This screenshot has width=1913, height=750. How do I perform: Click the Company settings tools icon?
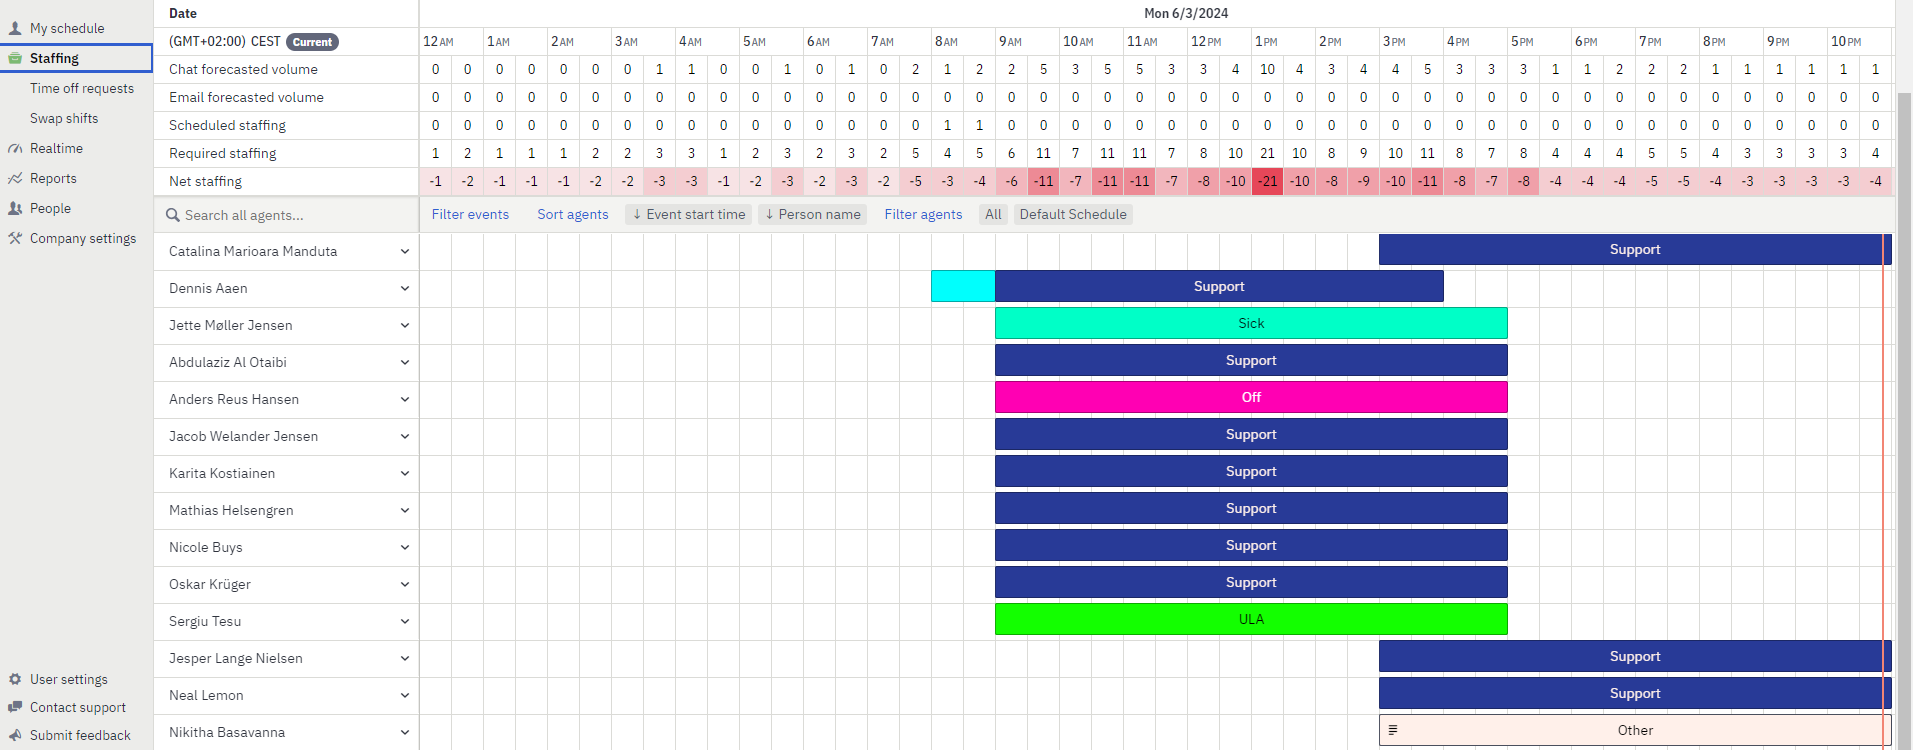pos(15,239)
